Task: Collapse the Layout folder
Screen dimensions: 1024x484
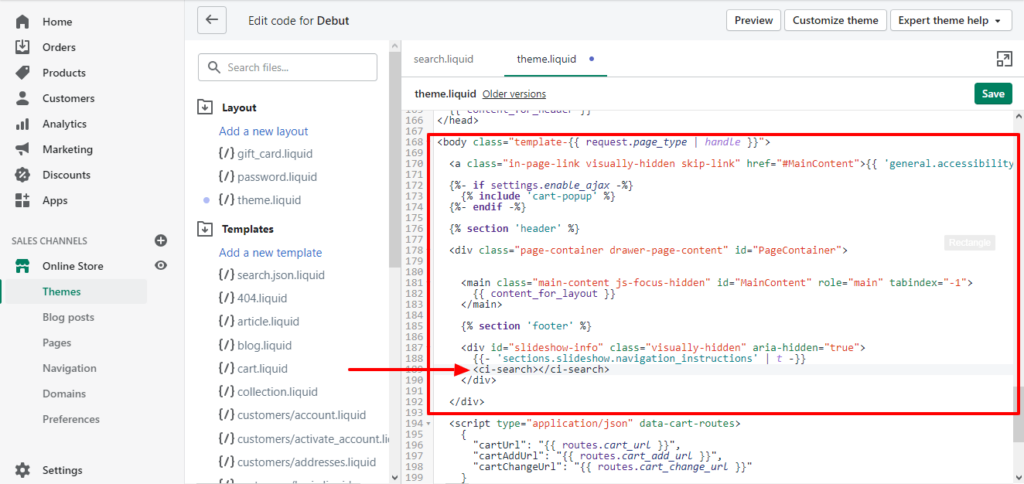Action: point(206,108)
